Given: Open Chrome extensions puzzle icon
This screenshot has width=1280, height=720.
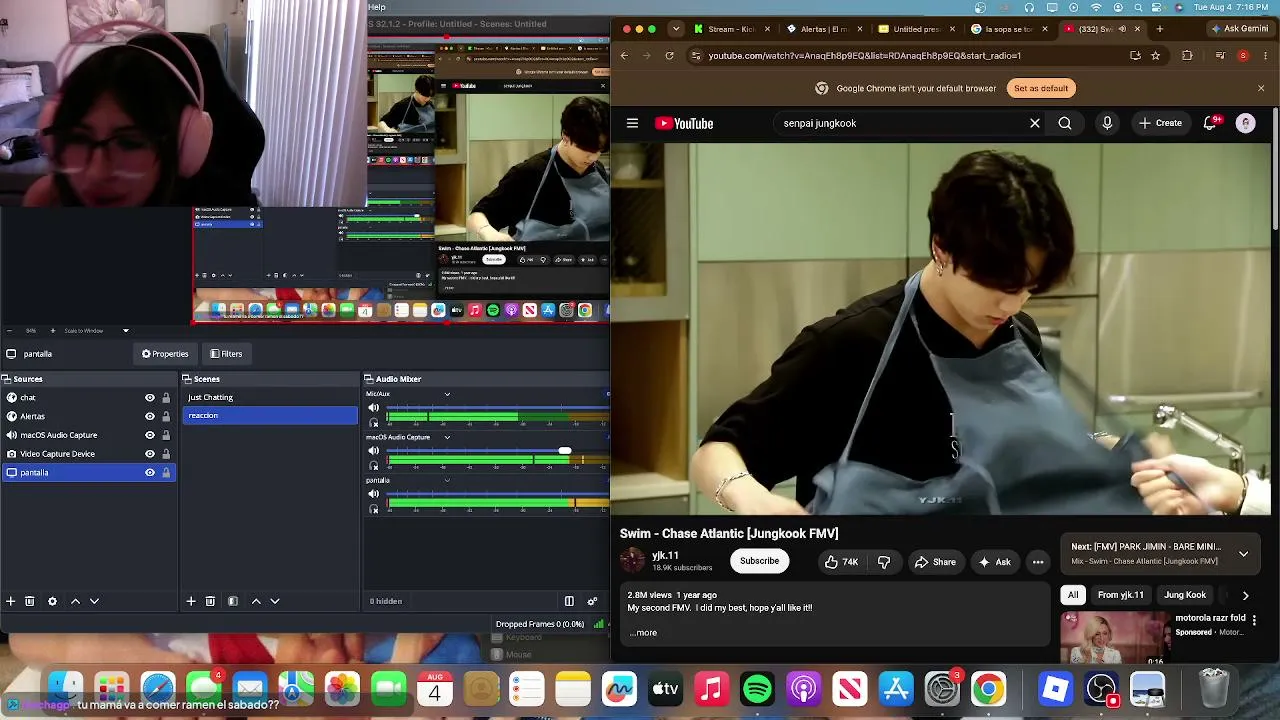Looking at the screenshot, I should [x=1187, y=56].
